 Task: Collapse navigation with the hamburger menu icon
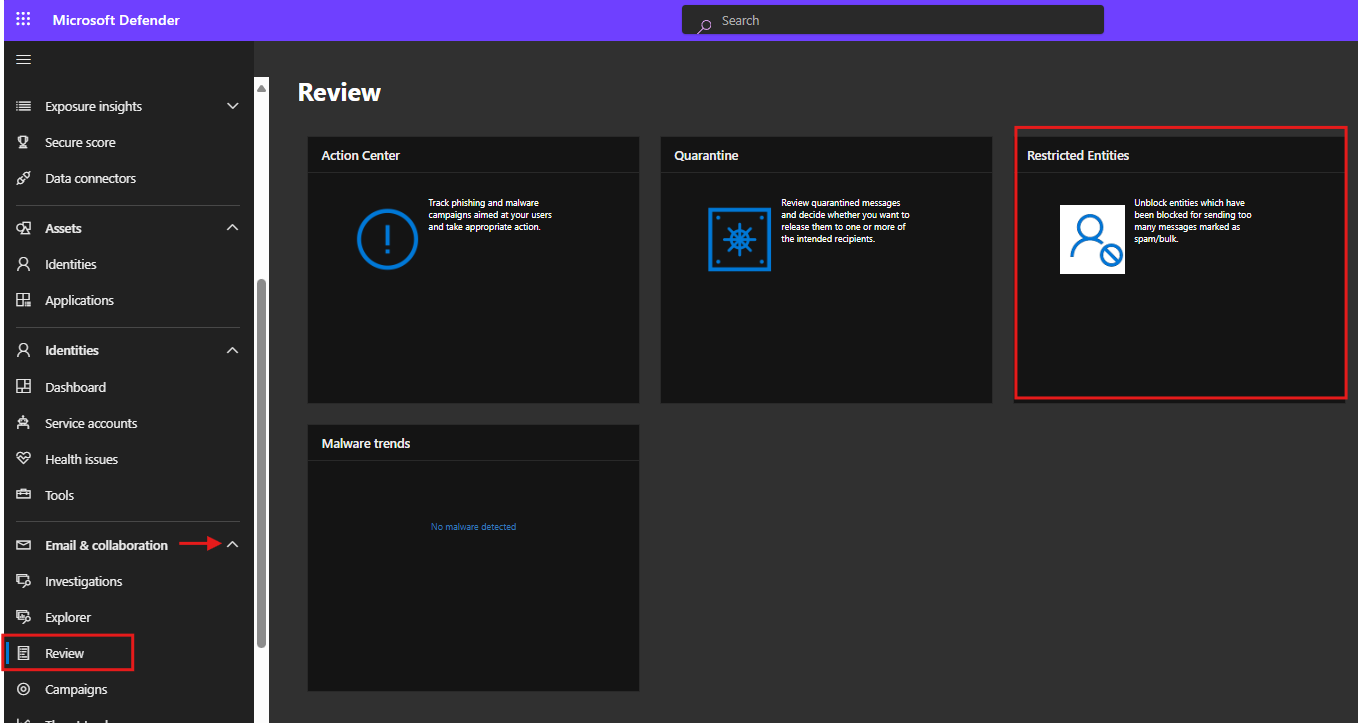coord(23,60)
